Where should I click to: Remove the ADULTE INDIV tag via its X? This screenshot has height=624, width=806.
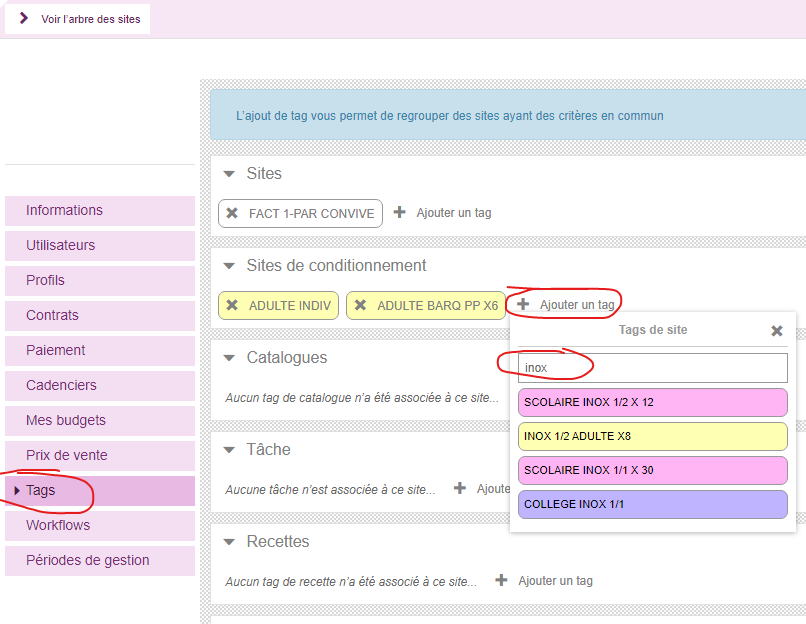[x=232, y=305]
